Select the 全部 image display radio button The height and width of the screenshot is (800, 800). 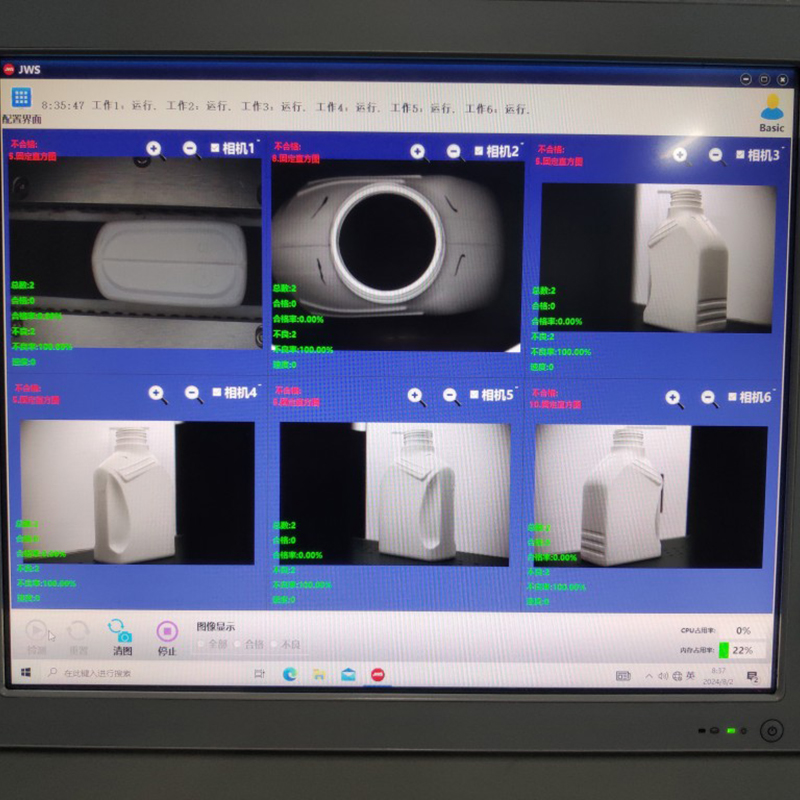coord(201,644)
